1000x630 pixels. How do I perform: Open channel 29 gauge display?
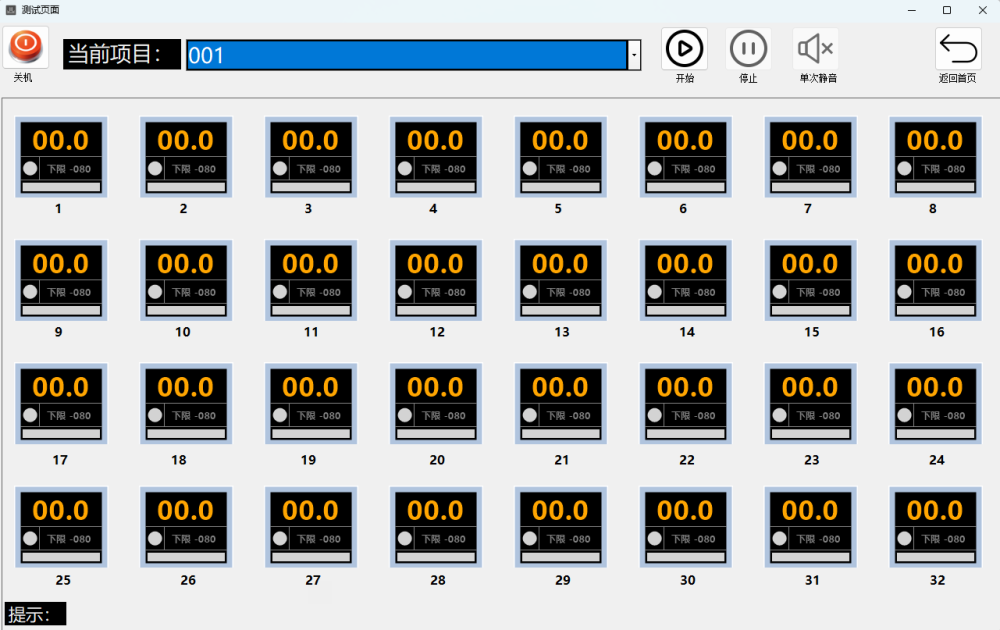[x=560, y=526]
